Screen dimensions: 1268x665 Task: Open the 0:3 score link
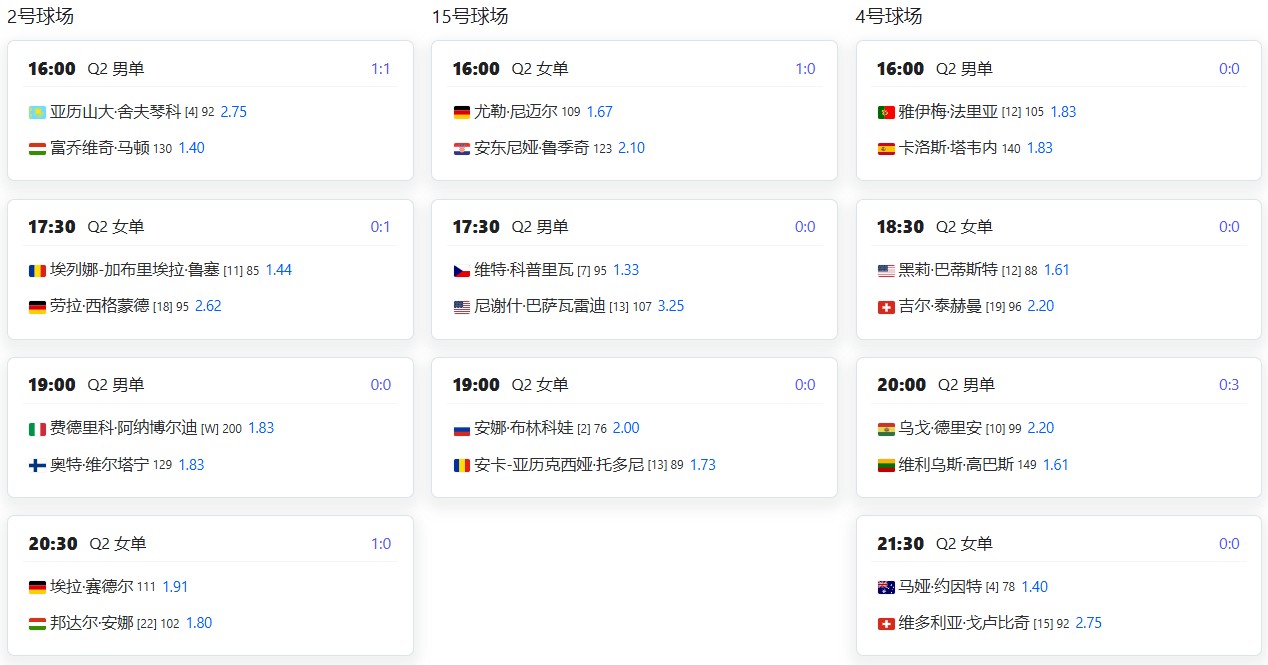point(1229,385)
